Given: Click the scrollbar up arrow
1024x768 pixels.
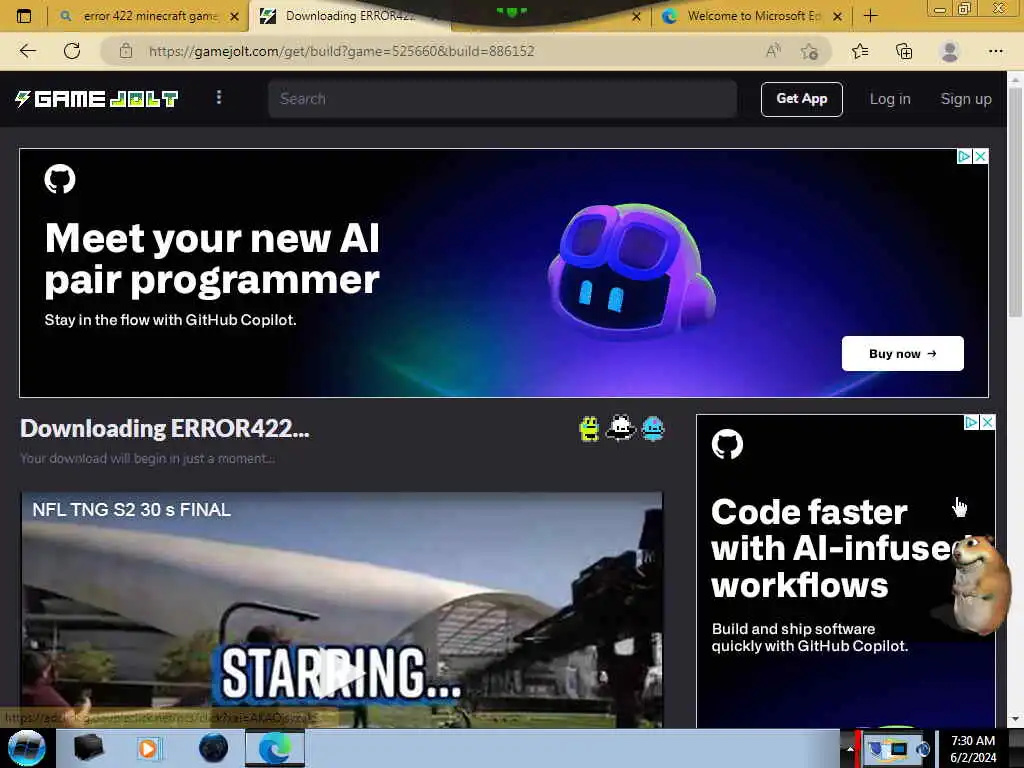Looking at the screenshot, I should tap(1014, 79).
